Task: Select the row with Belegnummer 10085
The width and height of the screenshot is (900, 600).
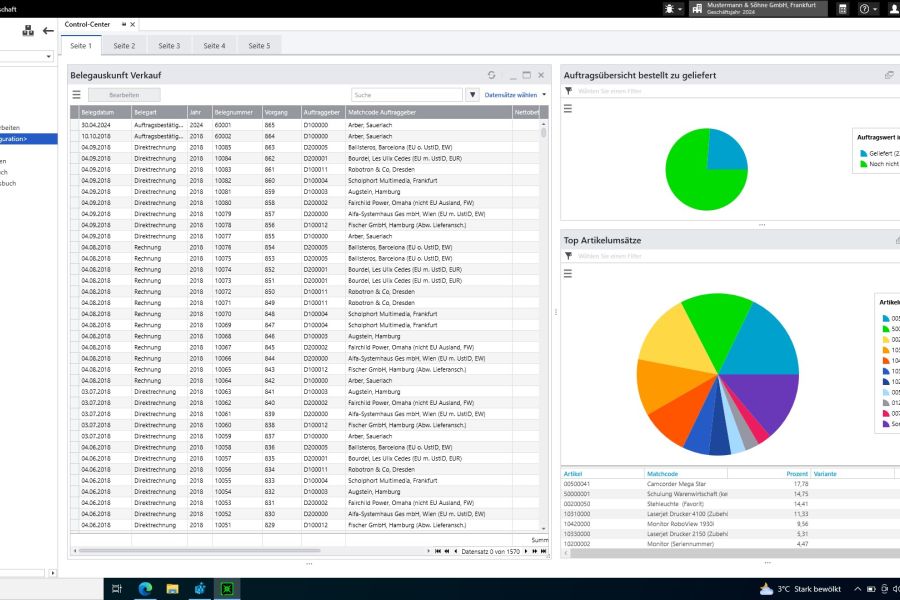Action: [x=305, y=147]
